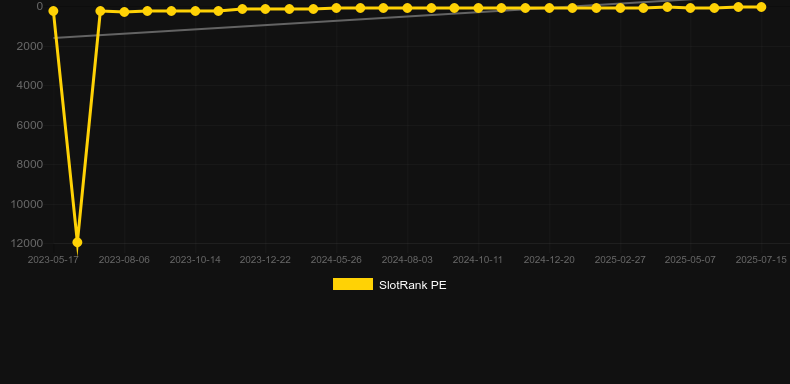Viewport: 790px width, 384px height.
Task: Select the lowest data point near 12000
Action: click(77, 242)
